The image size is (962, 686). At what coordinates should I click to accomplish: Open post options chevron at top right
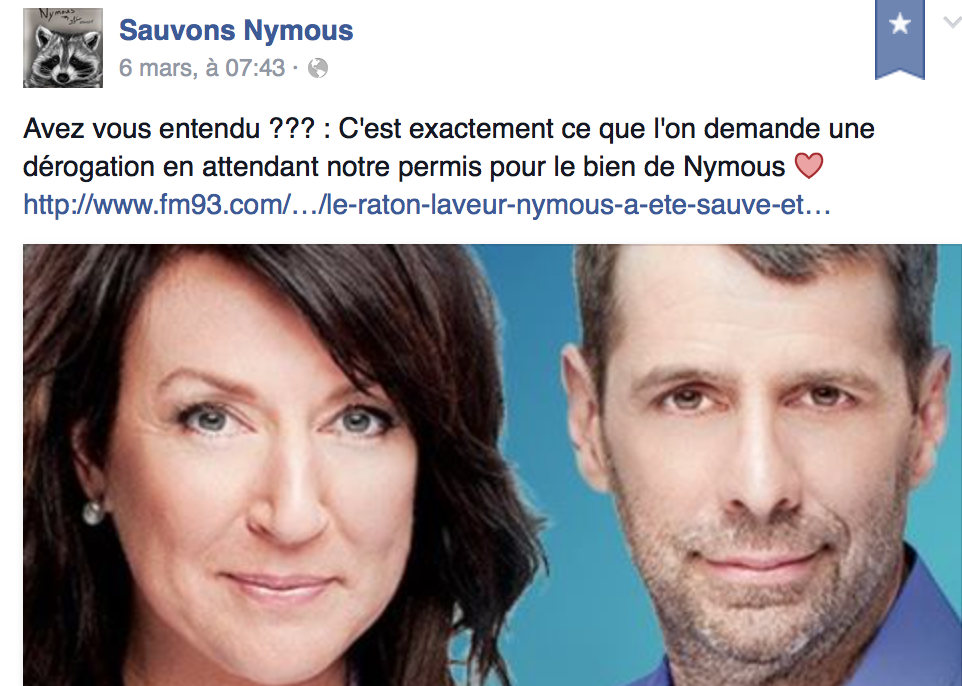[953, 23]
